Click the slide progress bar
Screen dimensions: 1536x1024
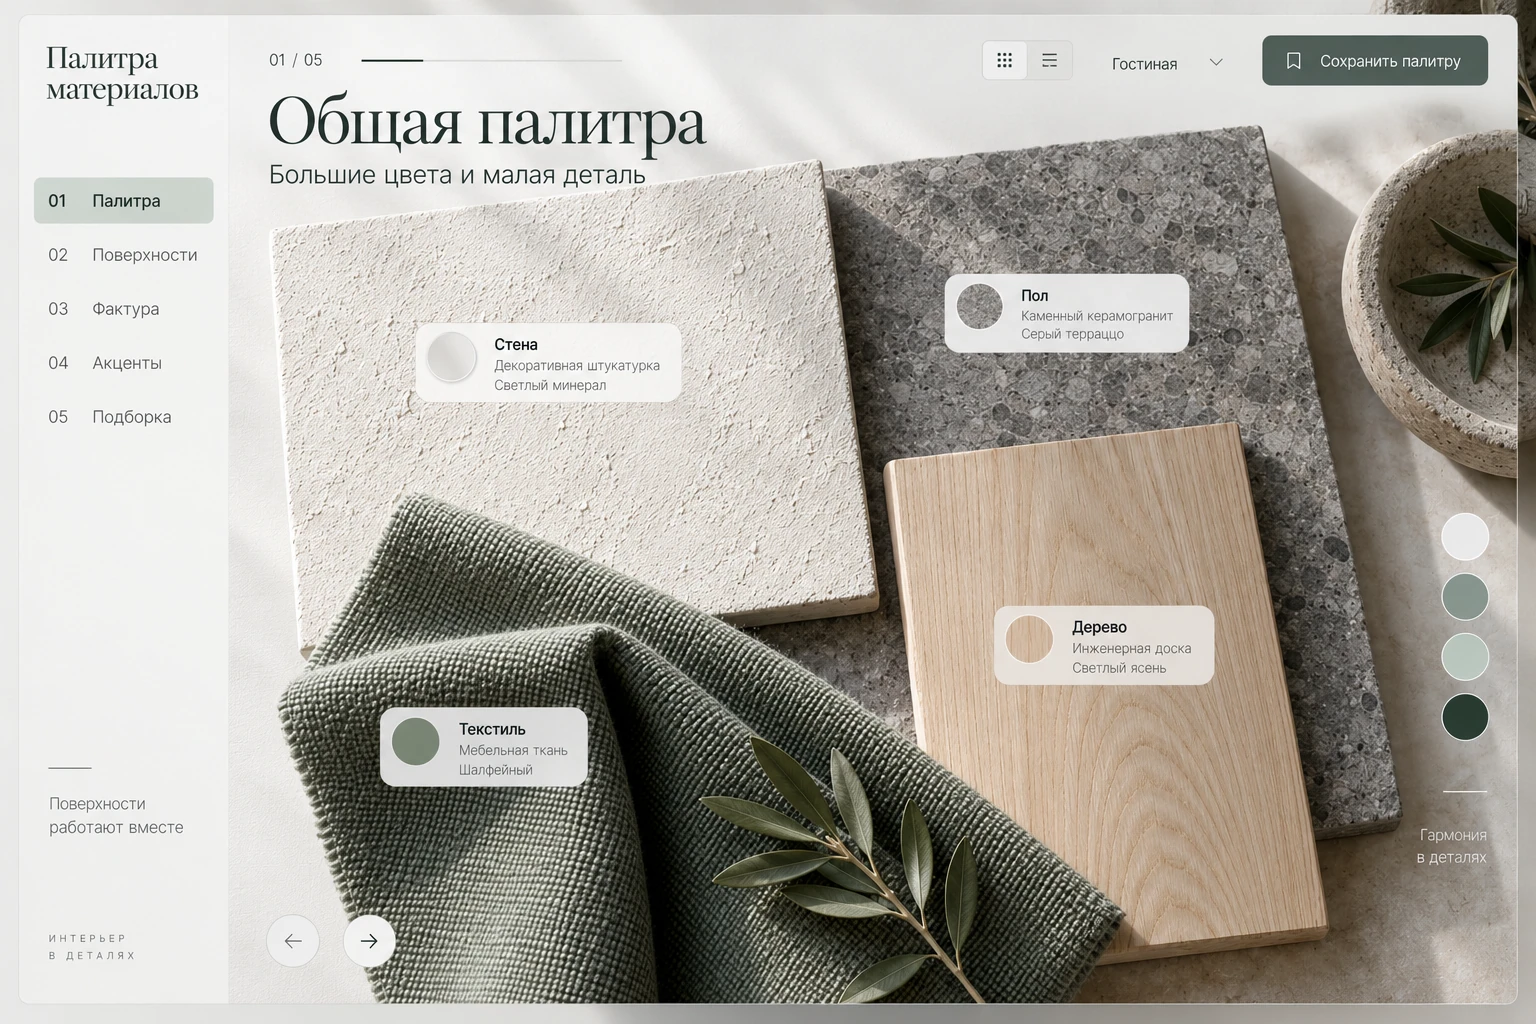(492, 60)
